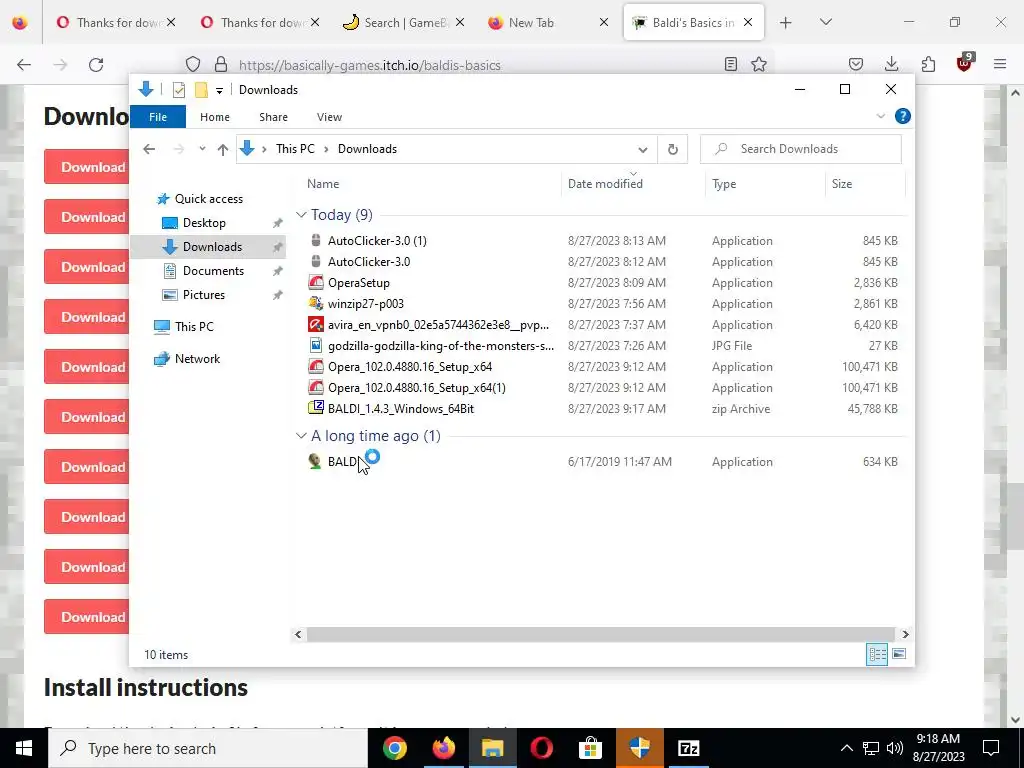
Task: Select Opera_102.0.4880.16_Setup_x64(1) file name
Action: pyautogui.click(x=417, y=388)
